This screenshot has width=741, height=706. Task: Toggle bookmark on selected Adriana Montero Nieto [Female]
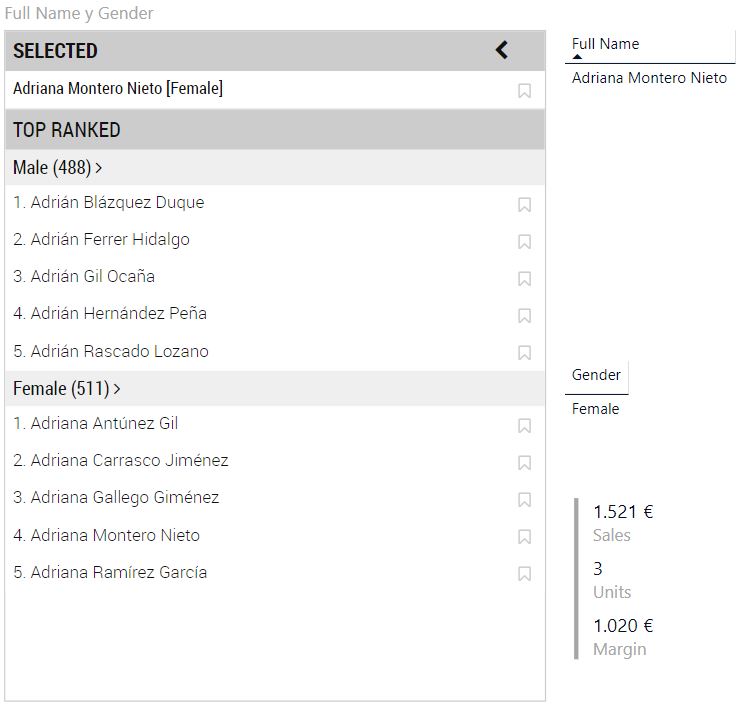click(x=524, y=91)
